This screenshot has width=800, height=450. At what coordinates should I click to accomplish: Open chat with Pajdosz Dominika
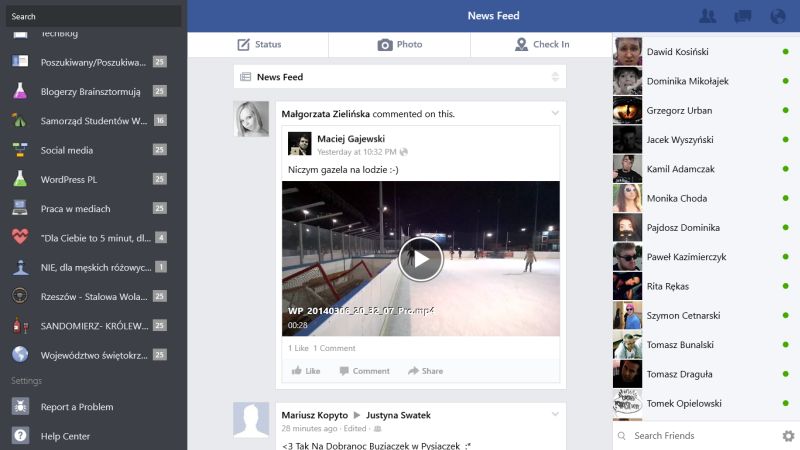pyautogui.click(x=706, y=228)
